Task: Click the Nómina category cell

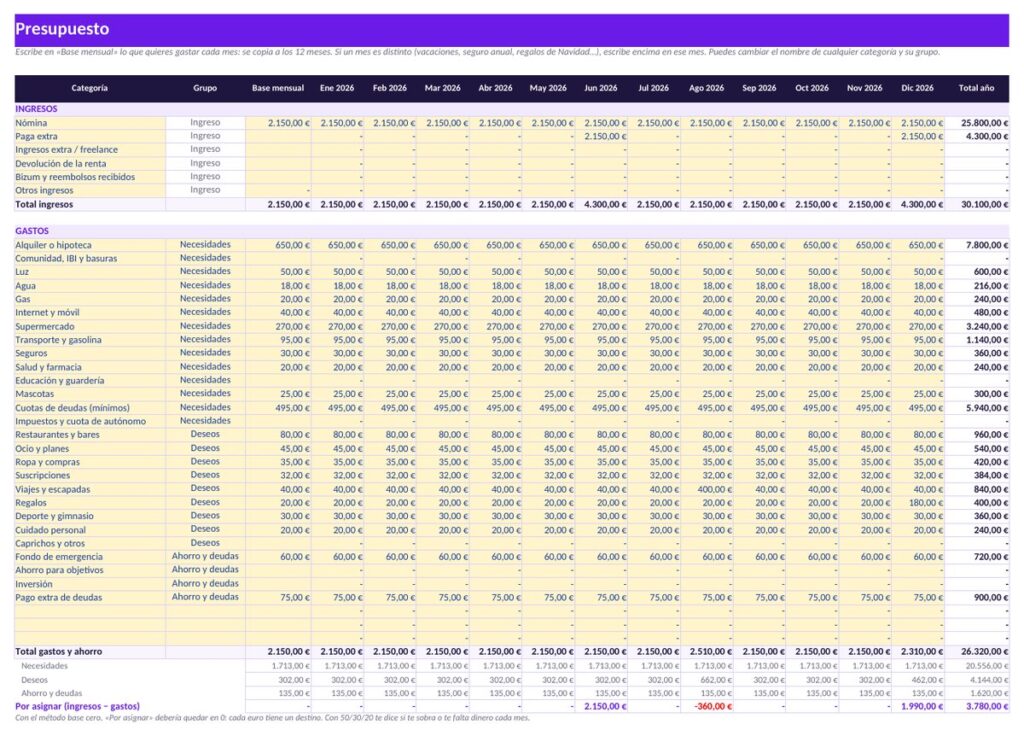Action: click(90, 123)
